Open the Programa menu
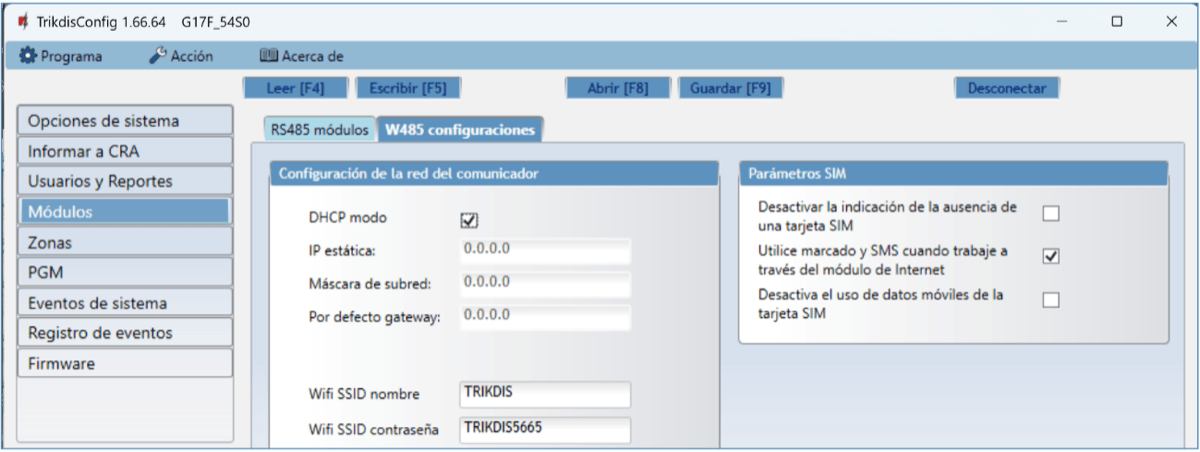 click(x=61, y=56)
